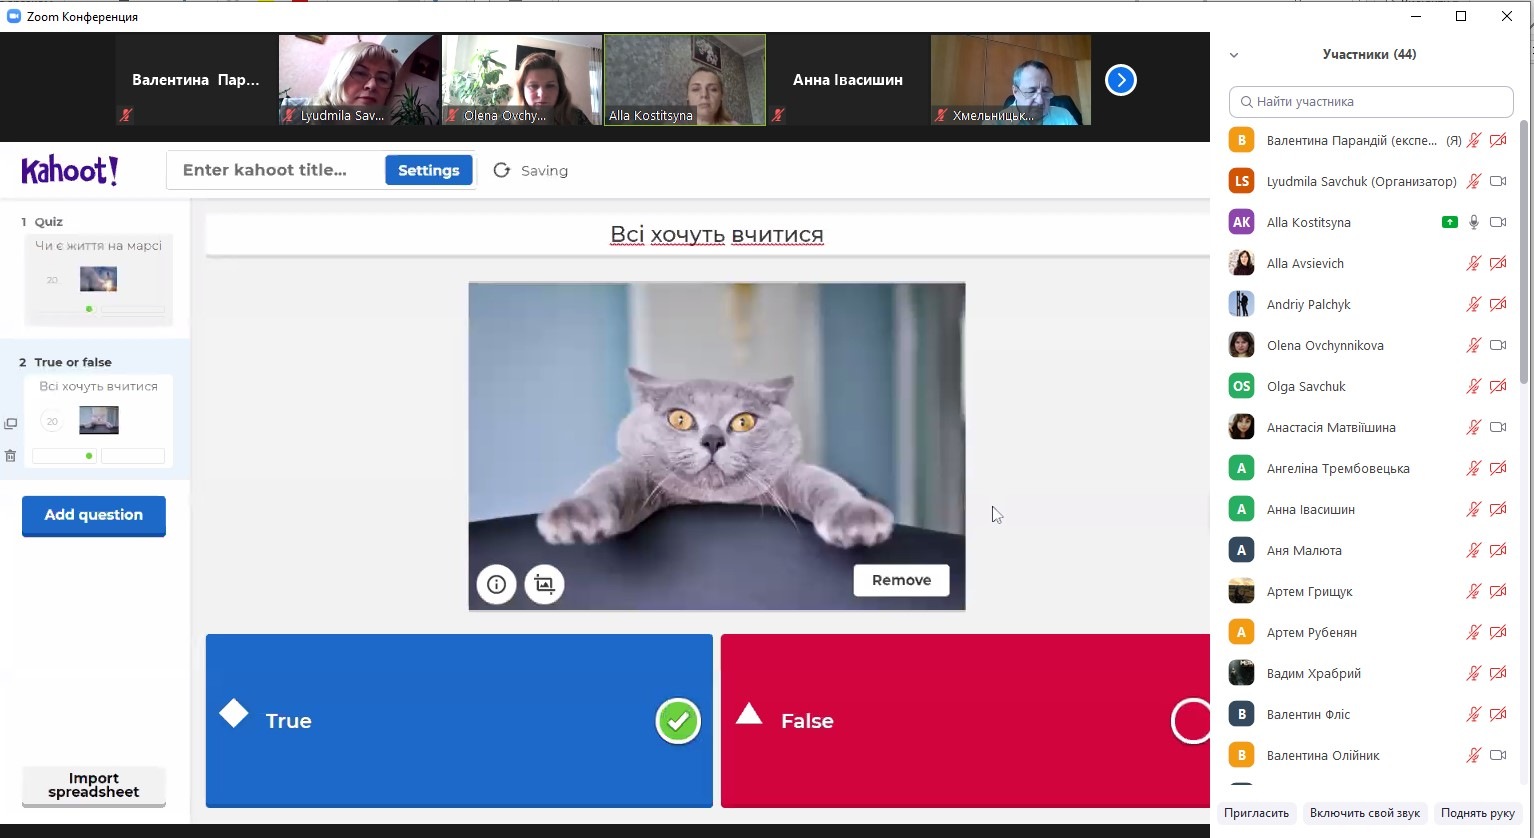The width and height of the screenshot is (1534, 838).
Task: Open the kahoot Settings button
Action: 428,170
